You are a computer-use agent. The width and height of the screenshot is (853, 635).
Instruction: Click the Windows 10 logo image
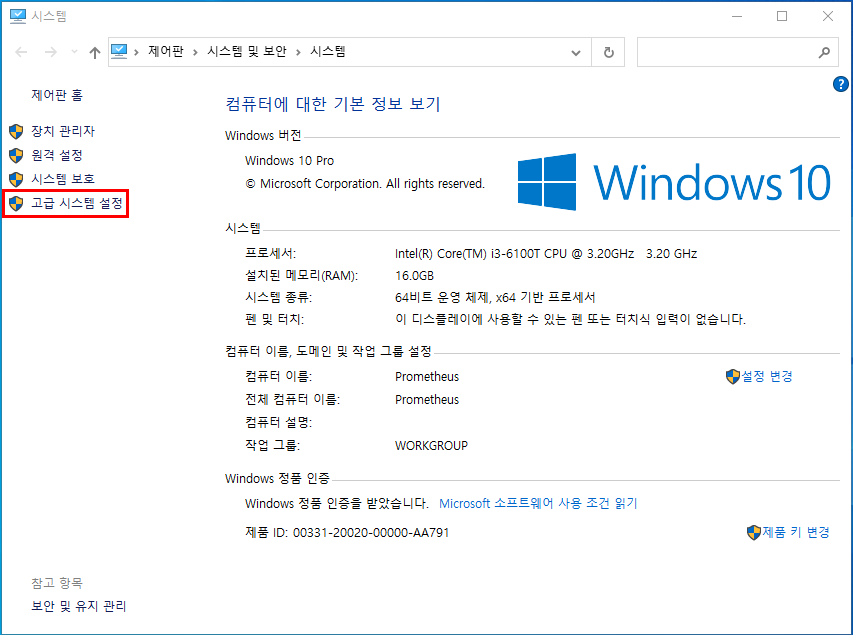(674, 182)
